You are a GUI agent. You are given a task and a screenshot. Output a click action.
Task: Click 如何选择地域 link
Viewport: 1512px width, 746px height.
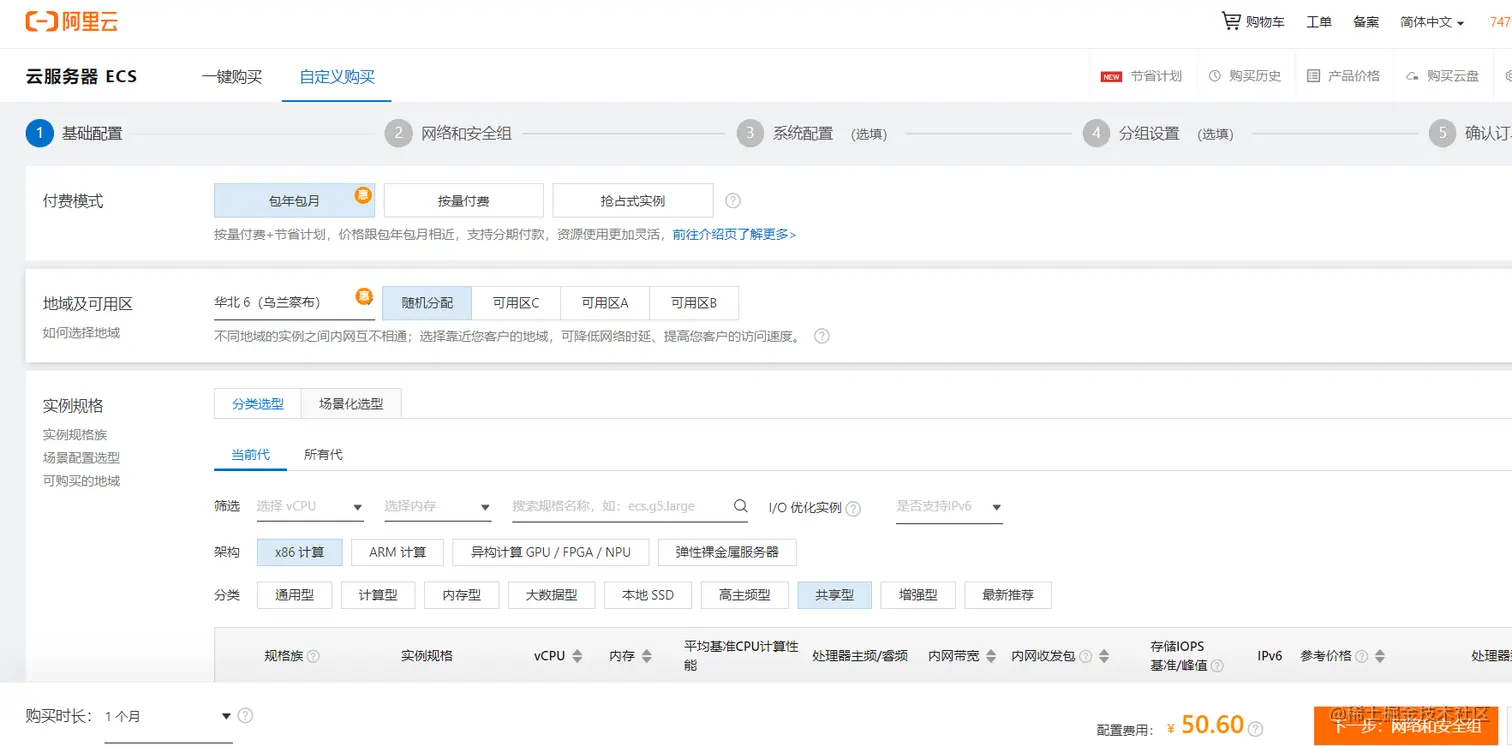coord(81,332)
